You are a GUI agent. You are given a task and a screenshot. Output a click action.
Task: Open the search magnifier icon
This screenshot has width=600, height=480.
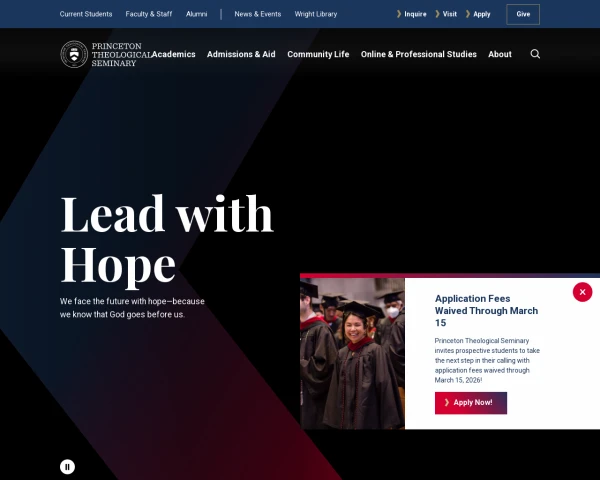coord(535,54)
